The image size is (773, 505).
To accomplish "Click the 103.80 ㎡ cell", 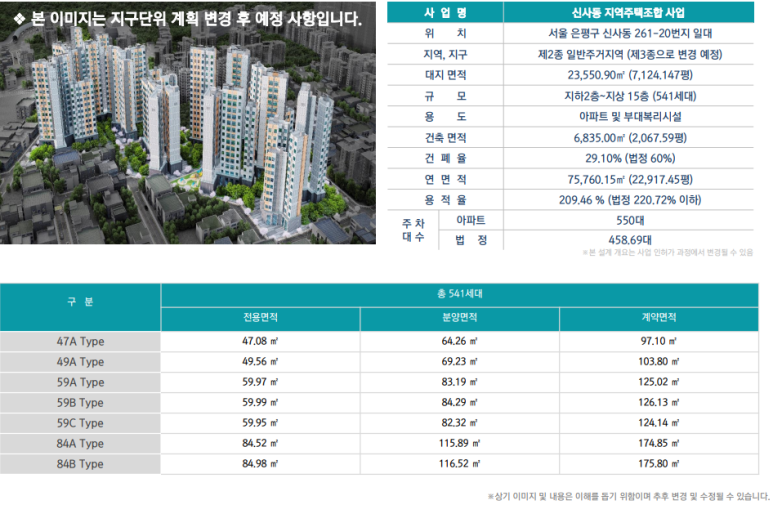I will (x=659, y=361).
